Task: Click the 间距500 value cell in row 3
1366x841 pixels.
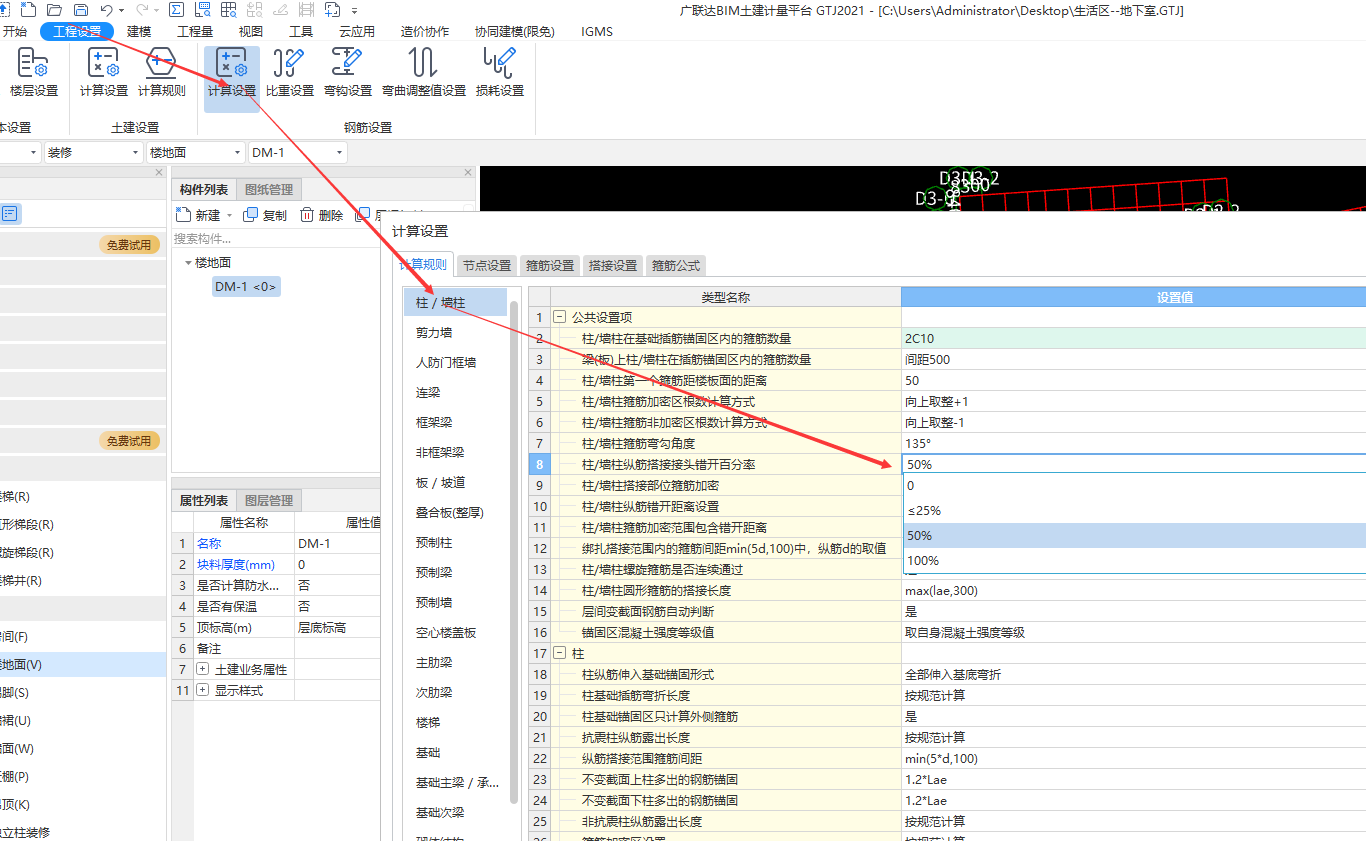Action: tap(1133, 359)
